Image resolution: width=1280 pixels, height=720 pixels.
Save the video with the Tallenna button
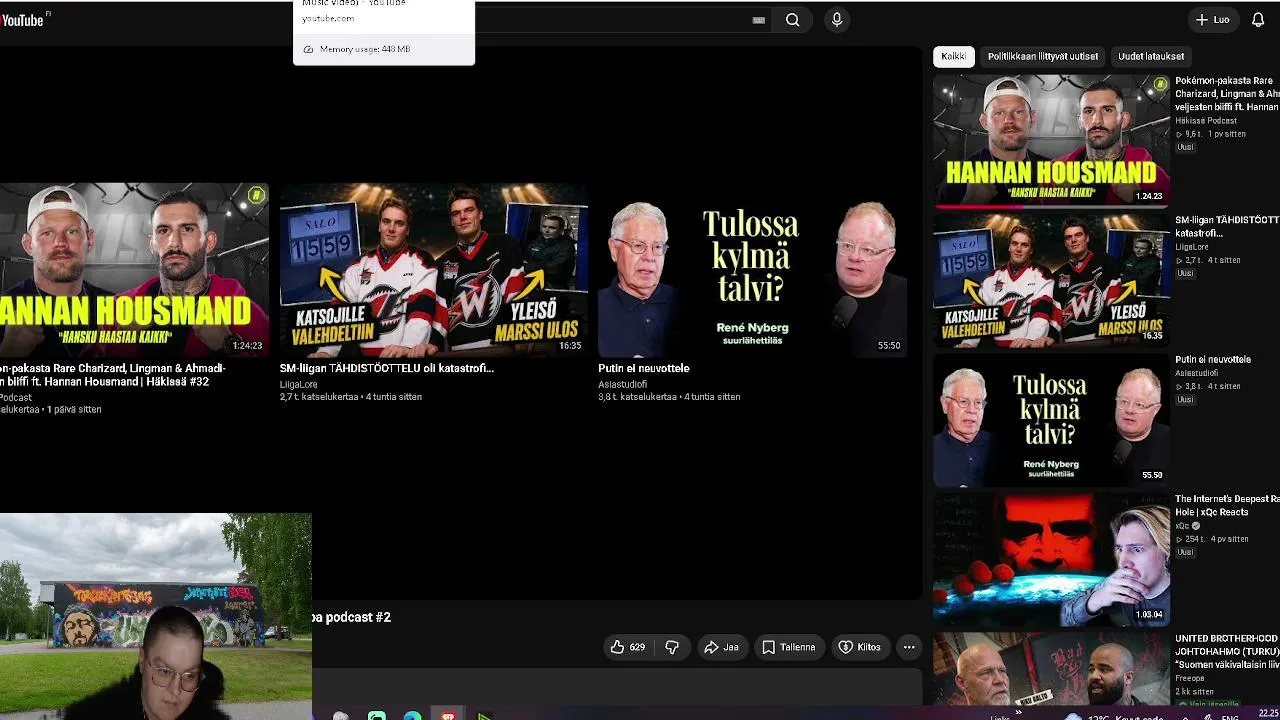(788, 647)
